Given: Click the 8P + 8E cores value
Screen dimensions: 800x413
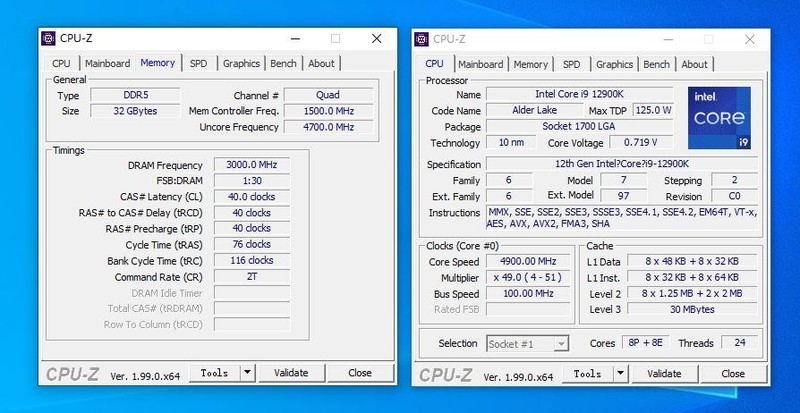Looking at the screenshot, I should pyautogui.click(x=645, y=343).
